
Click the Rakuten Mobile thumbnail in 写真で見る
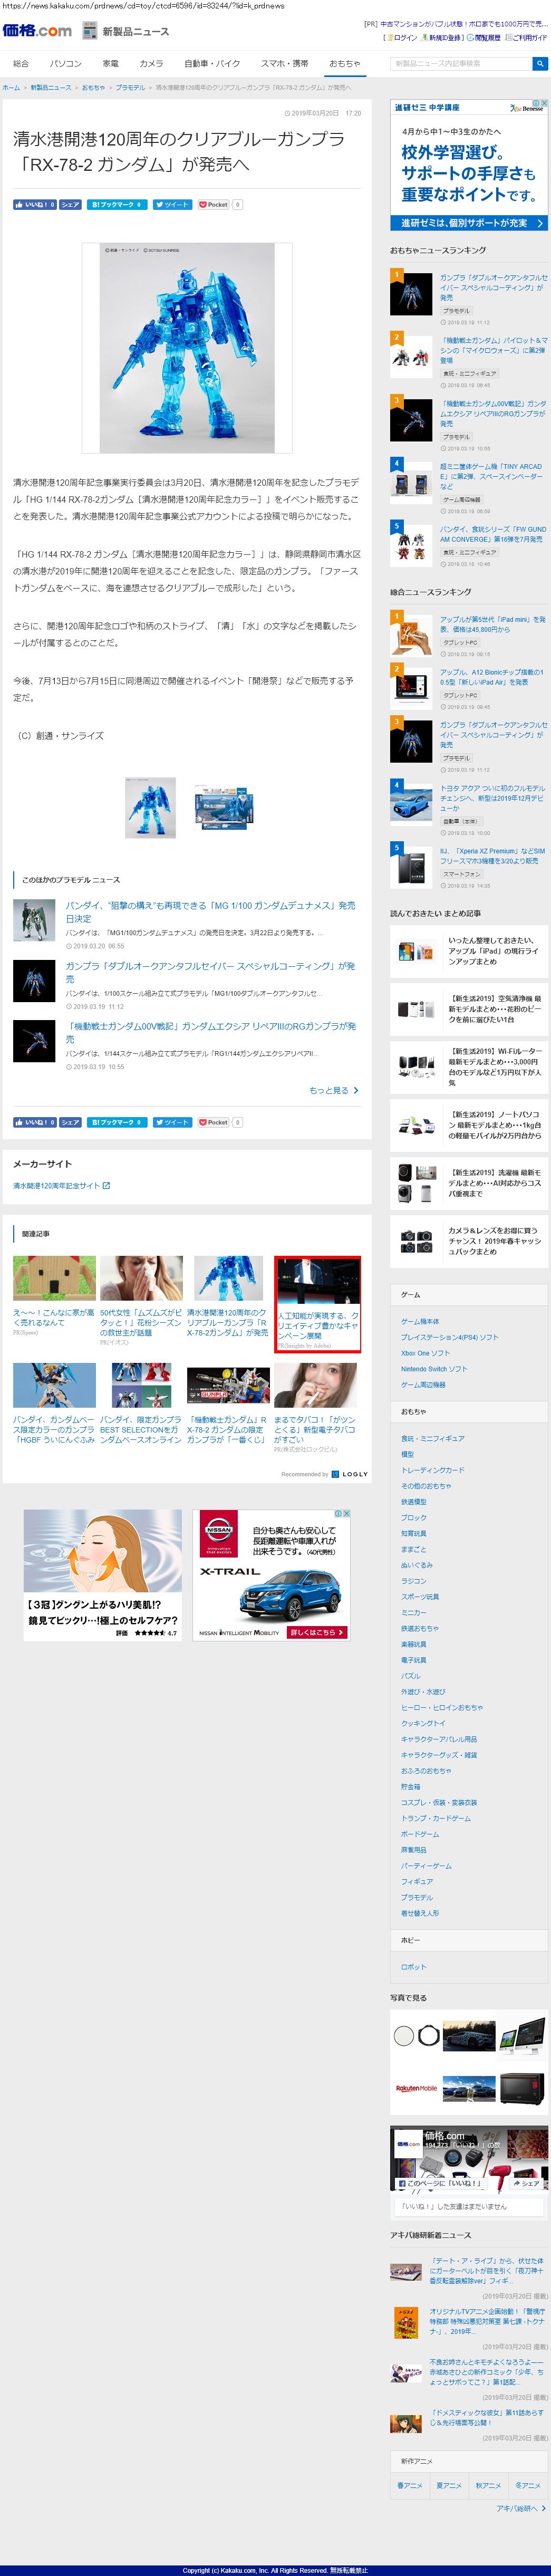[x=416, y=2089]
